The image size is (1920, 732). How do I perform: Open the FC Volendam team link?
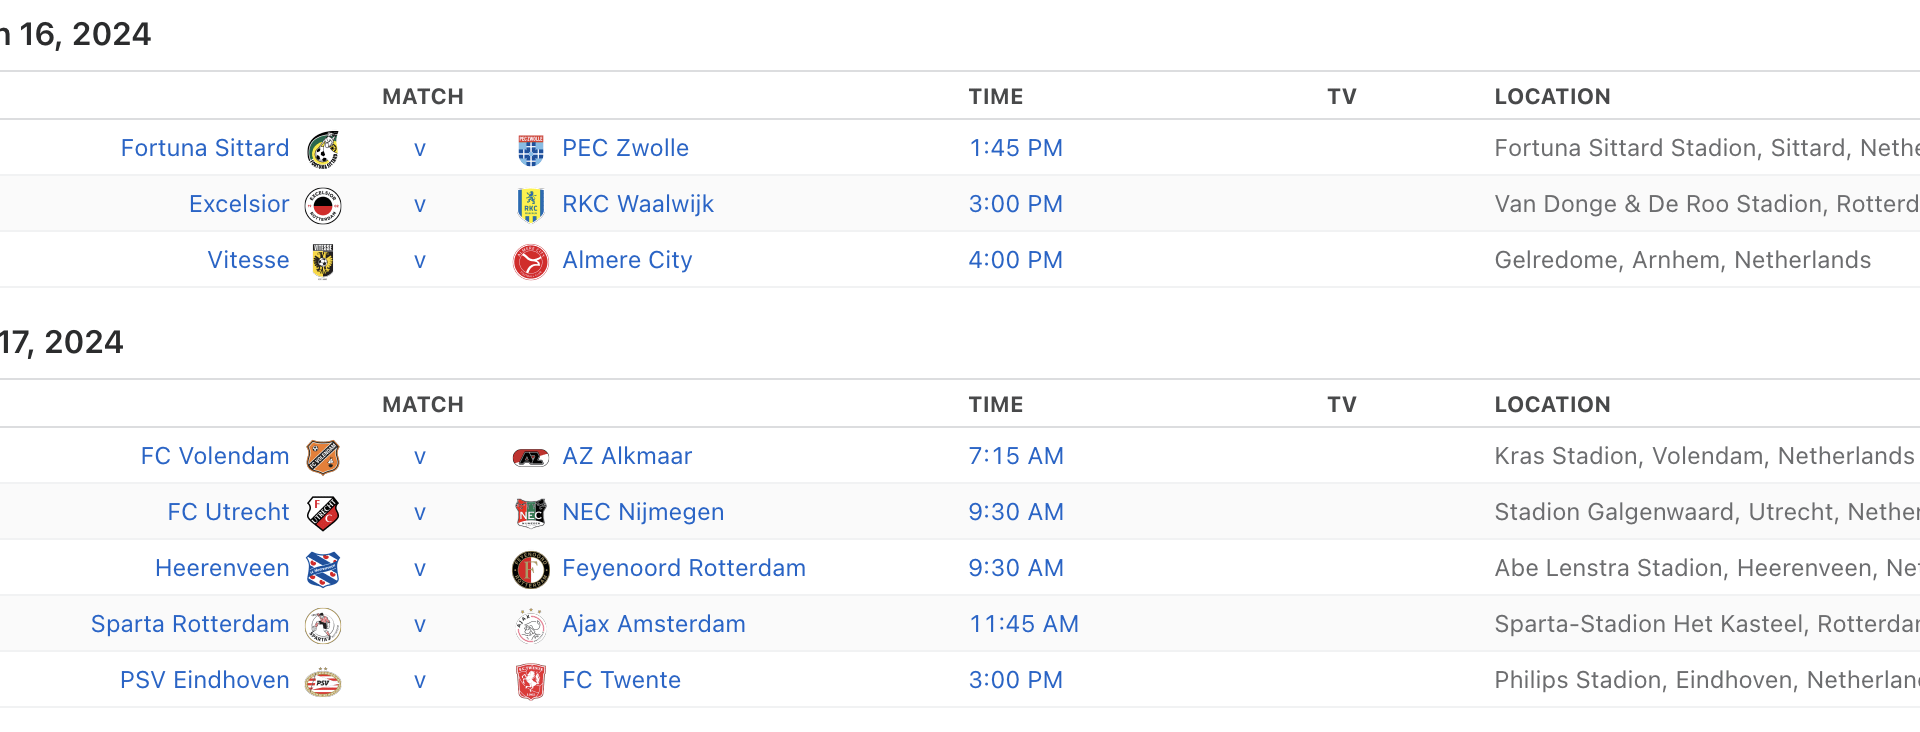(215, 456)
